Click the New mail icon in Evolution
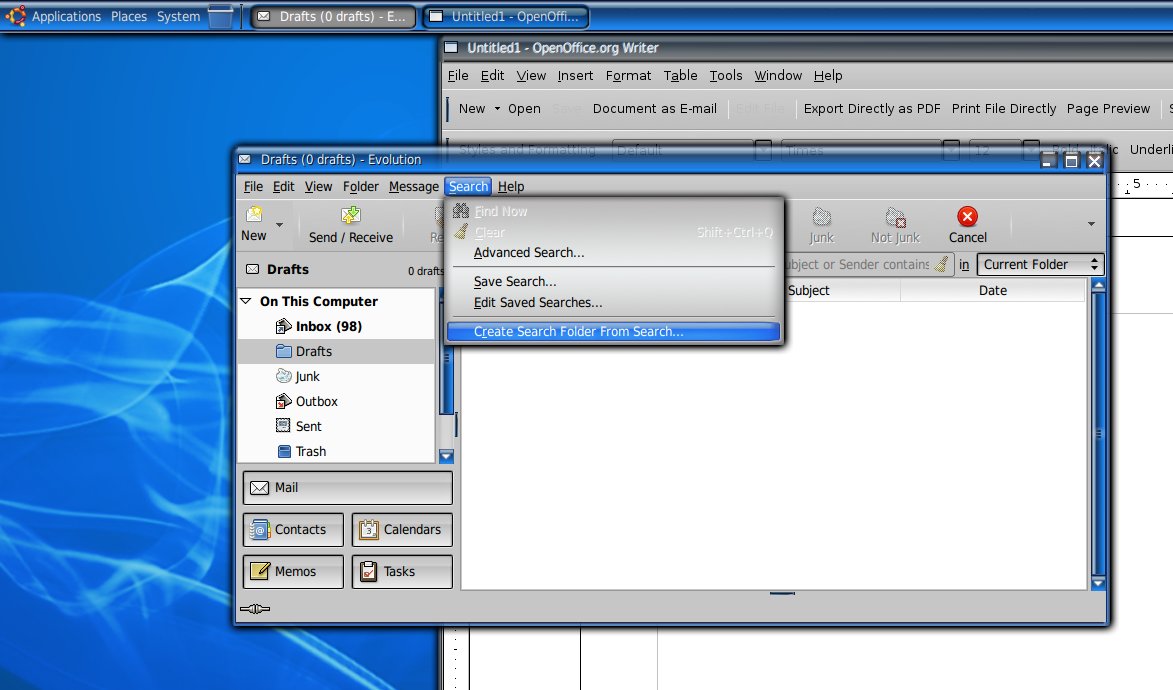Viewport: 1173px width, 690px height. point(254,216)
